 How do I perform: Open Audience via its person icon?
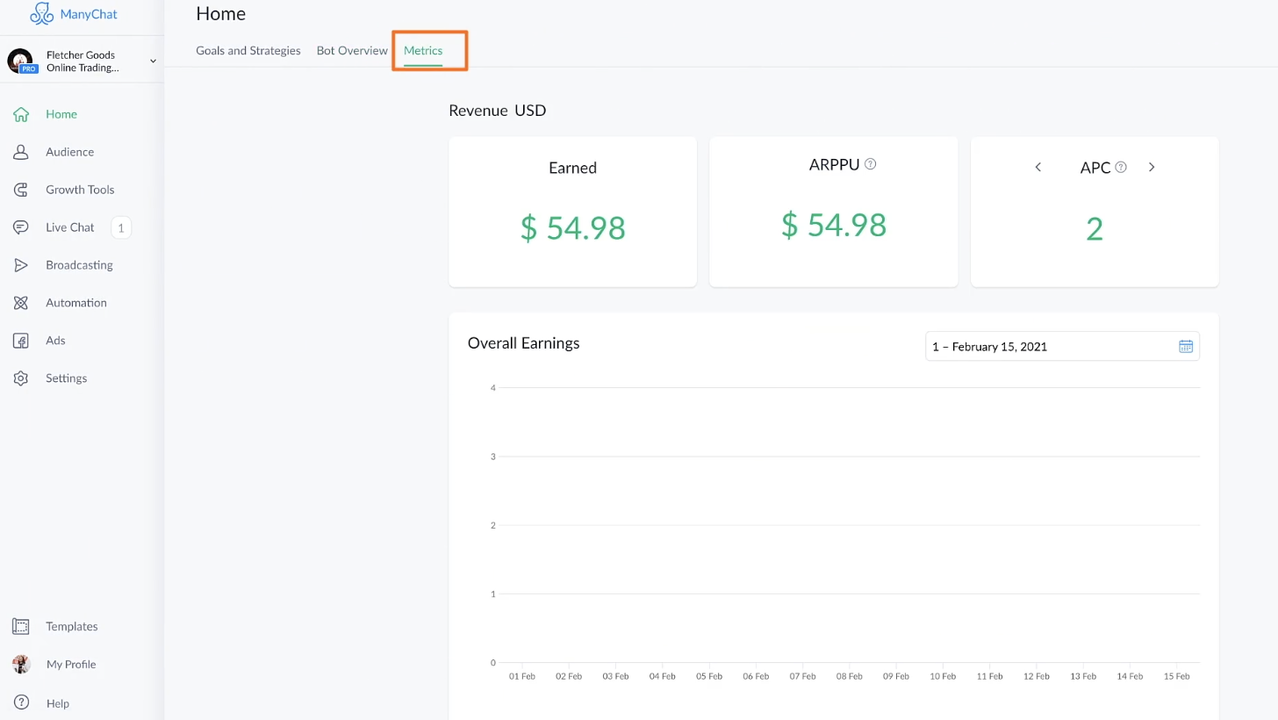pyautogui.click(x=21, y=152)
